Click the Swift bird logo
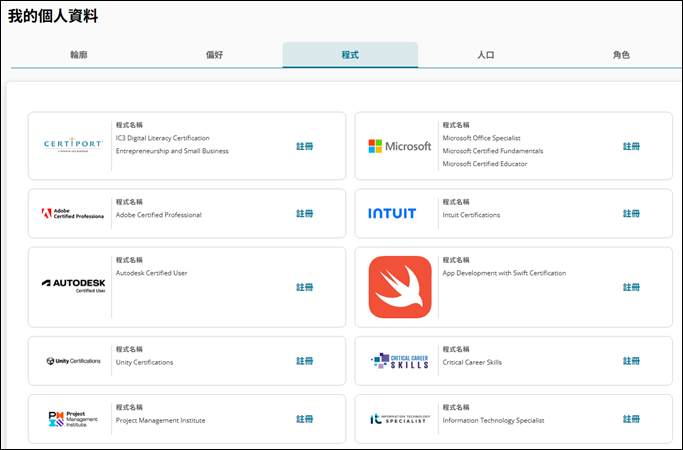 point(400,287)
